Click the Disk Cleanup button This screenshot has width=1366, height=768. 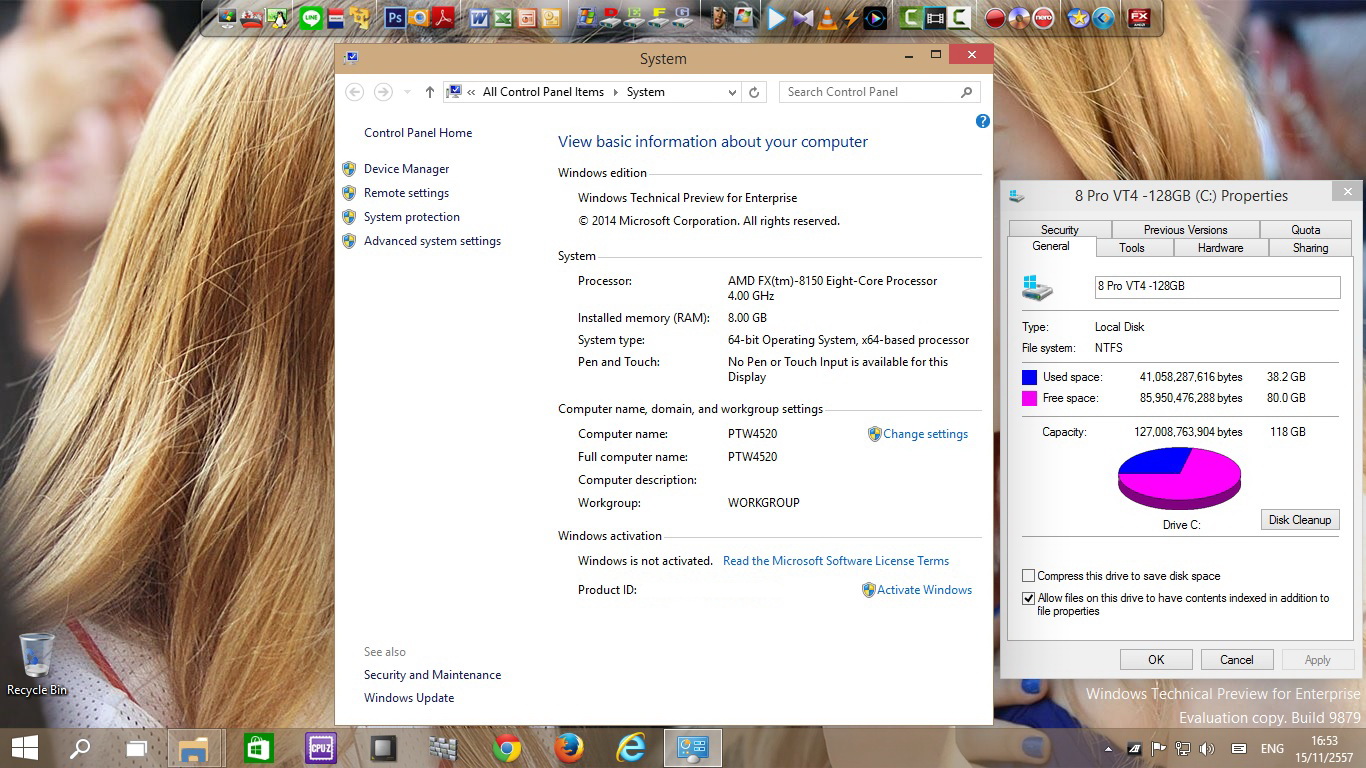pyautogui.click(x=1299, y=520)
